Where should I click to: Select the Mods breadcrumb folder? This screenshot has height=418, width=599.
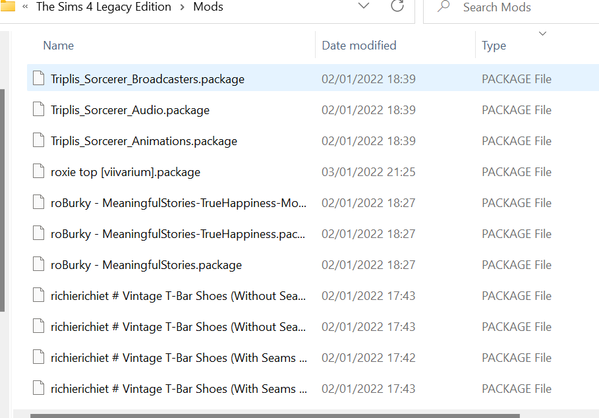click(208, 7)
